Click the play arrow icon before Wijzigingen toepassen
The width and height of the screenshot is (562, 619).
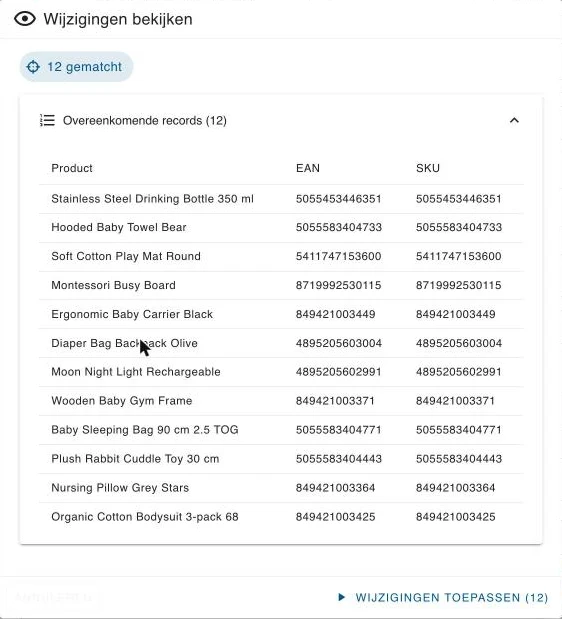point(342,597)
